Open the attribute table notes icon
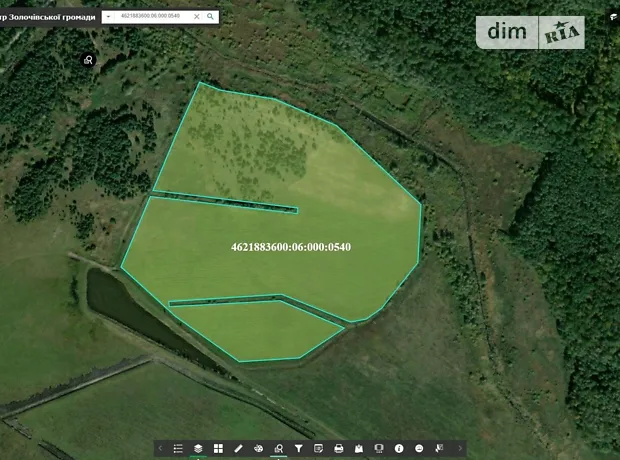620x460 pixels. (x=318, y=448)
